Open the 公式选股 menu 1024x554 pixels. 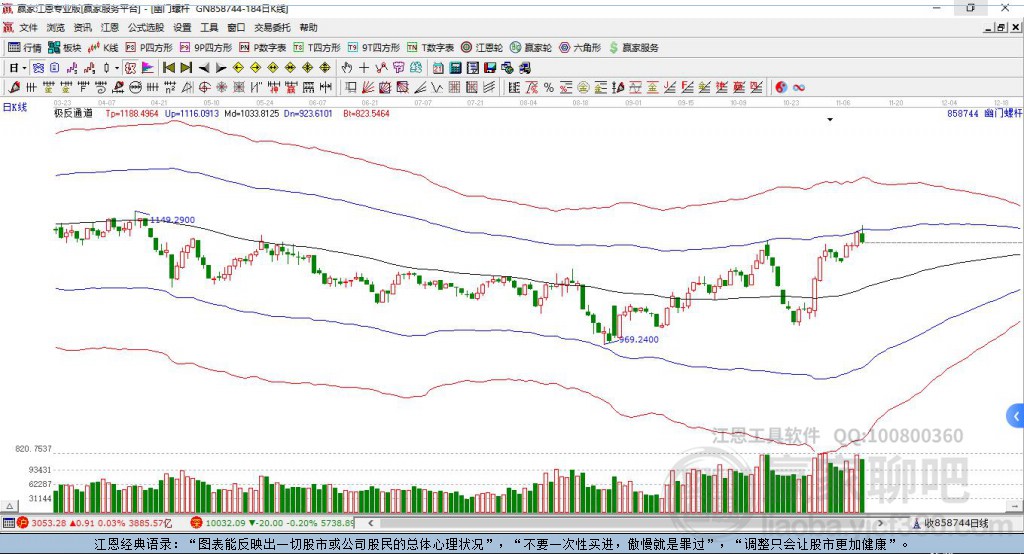coord(146,28)
